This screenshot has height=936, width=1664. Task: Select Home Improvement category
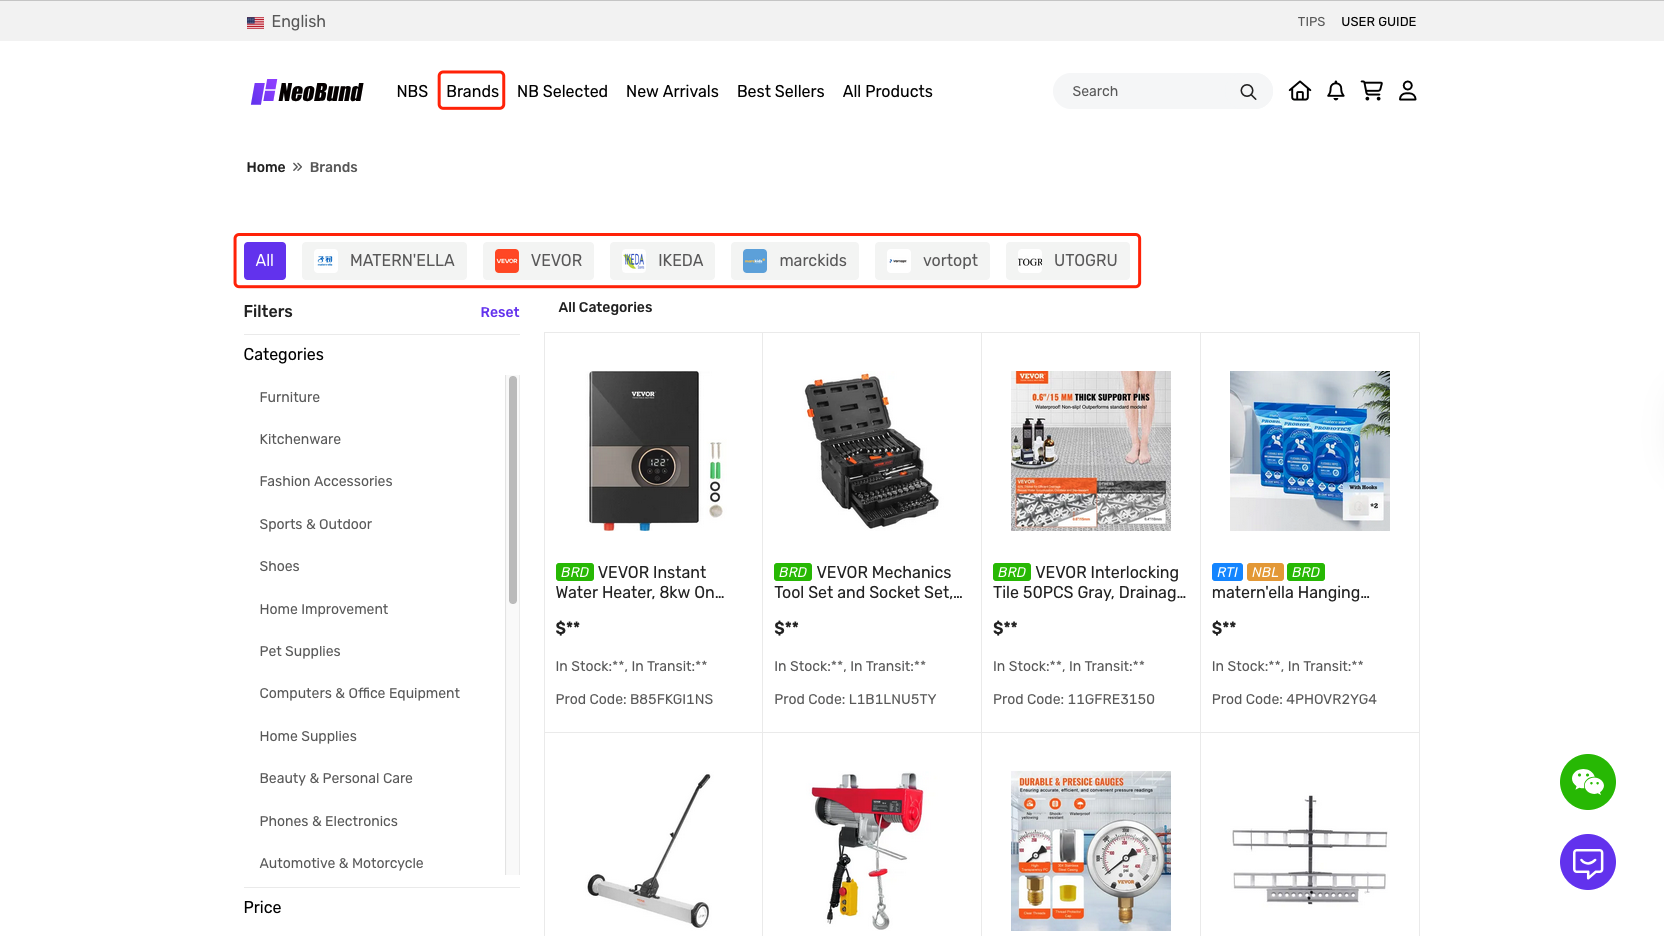pyautogui.click(x=324, y=609)
